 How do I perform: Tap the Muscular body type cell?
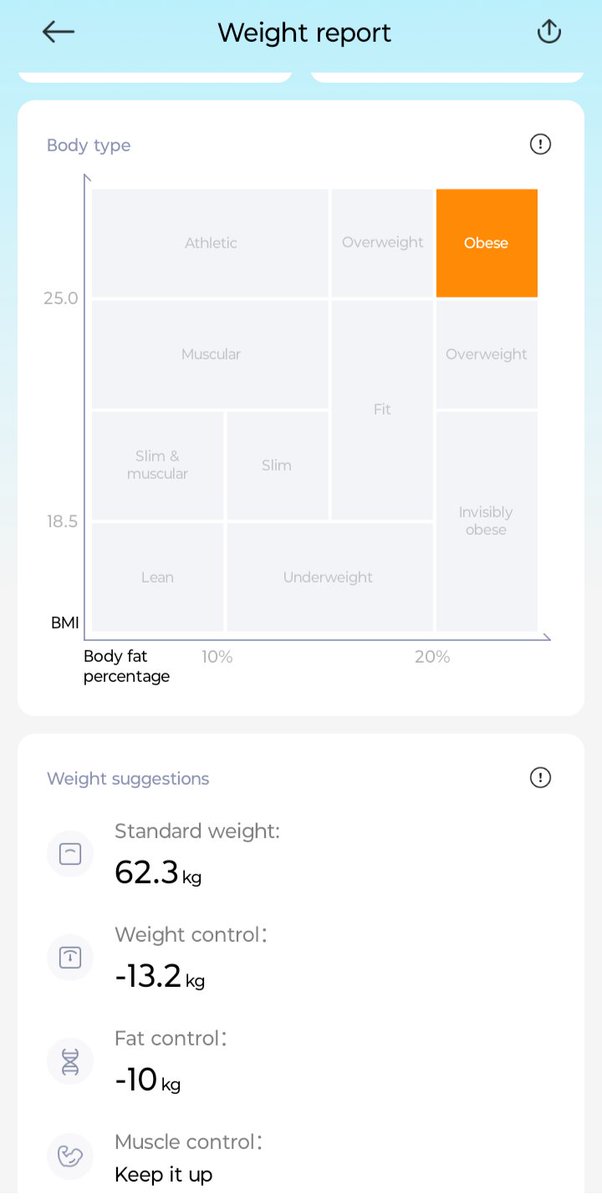click(x=211, y=354)
